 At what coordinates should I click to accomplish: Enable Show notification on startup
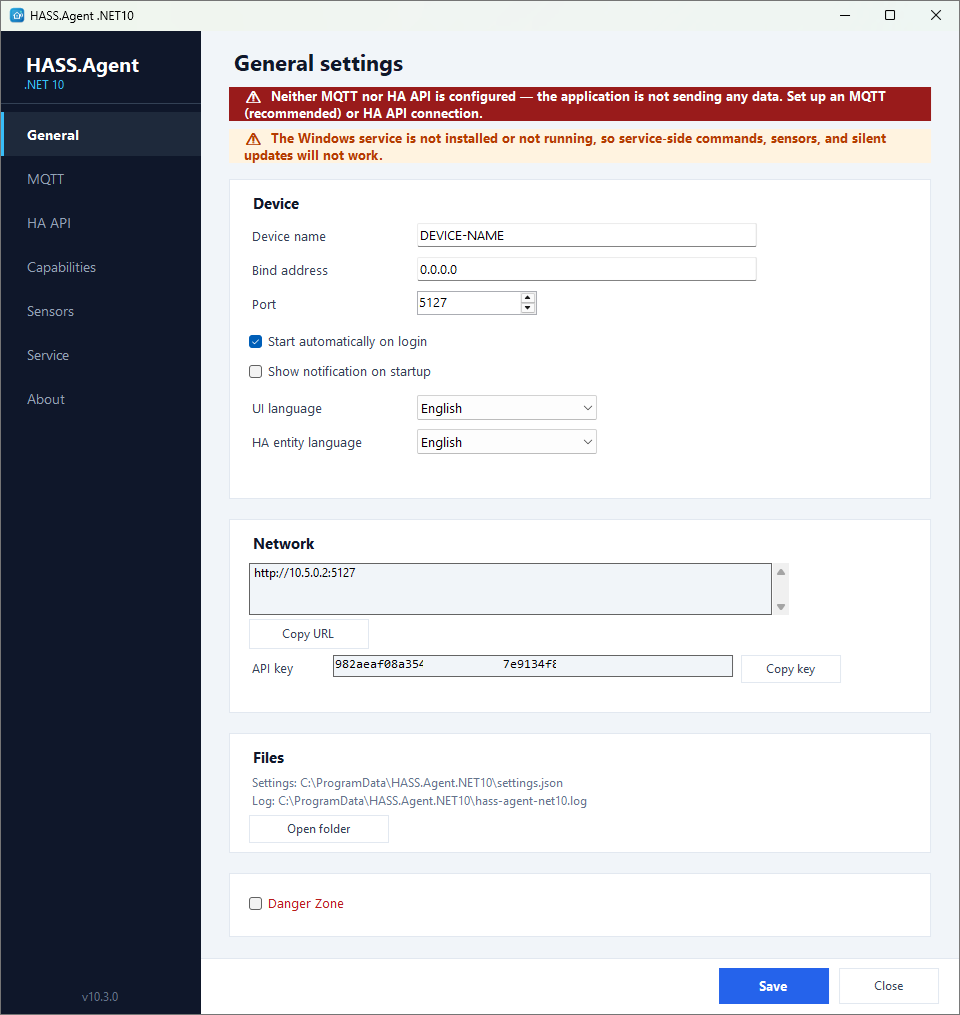(256, 372)
